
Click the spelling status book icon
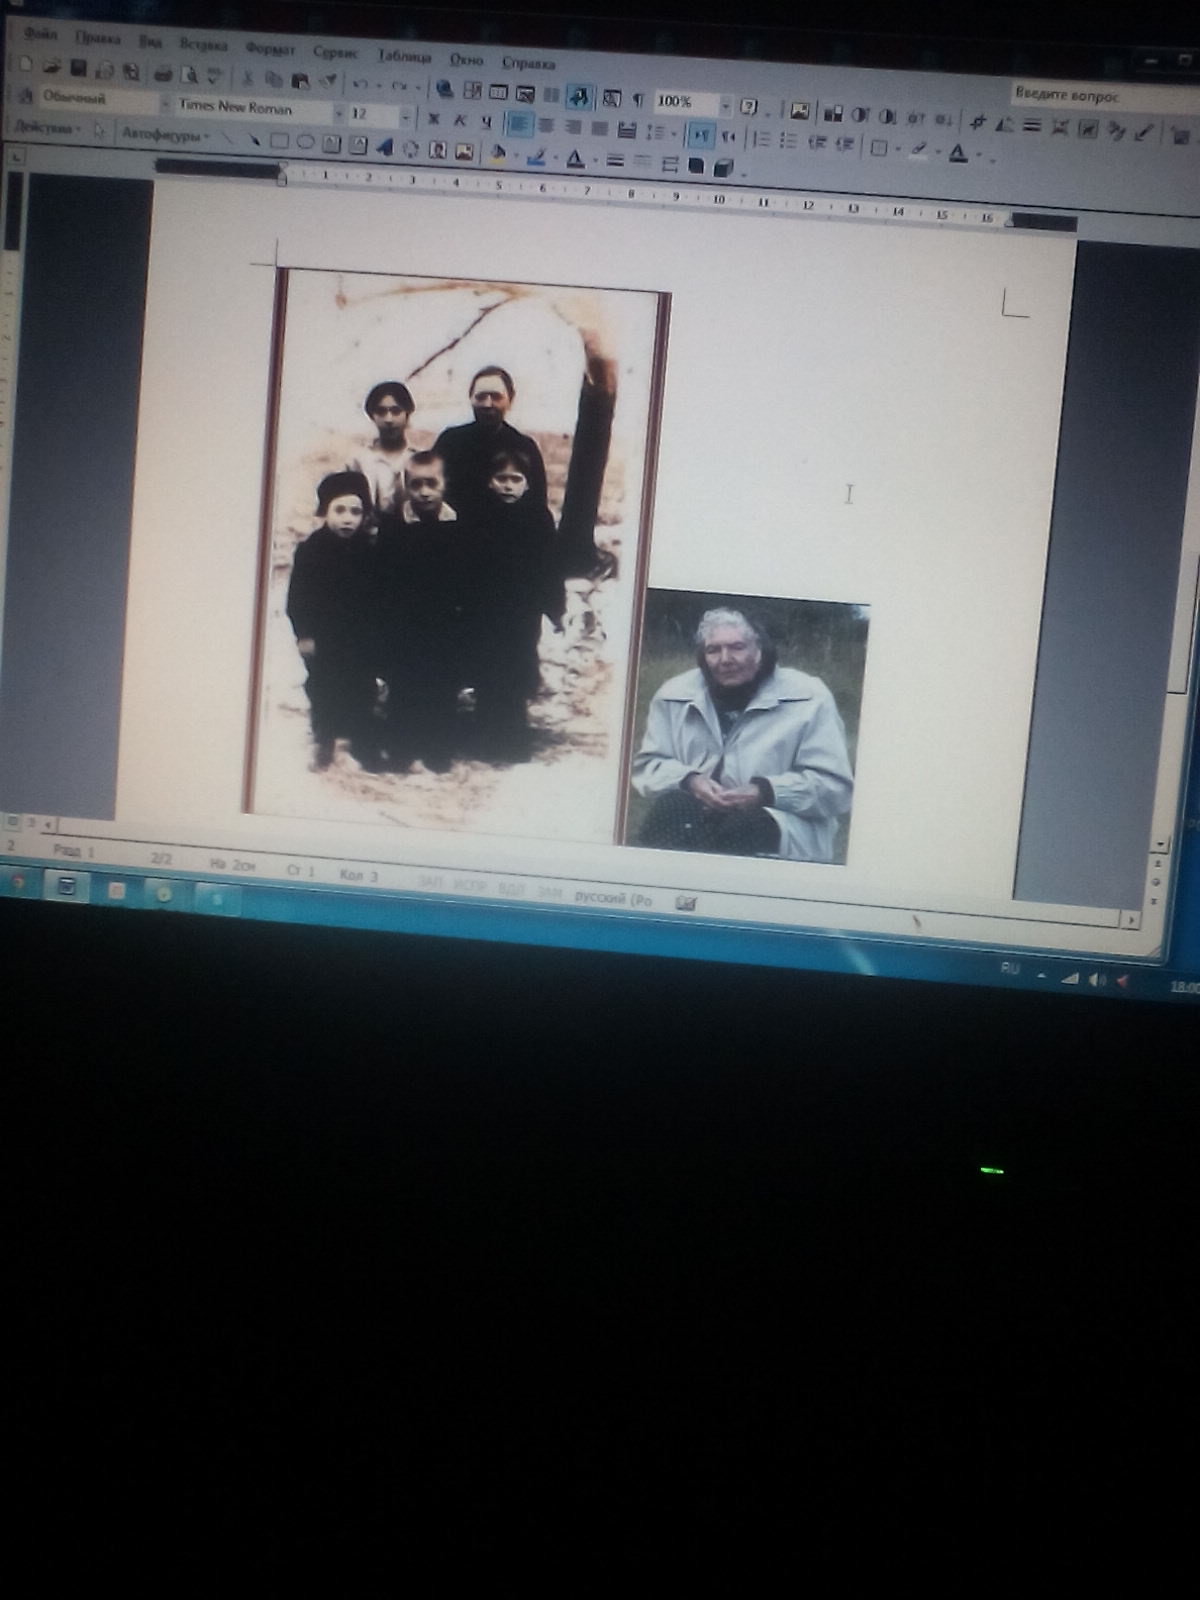686,903
